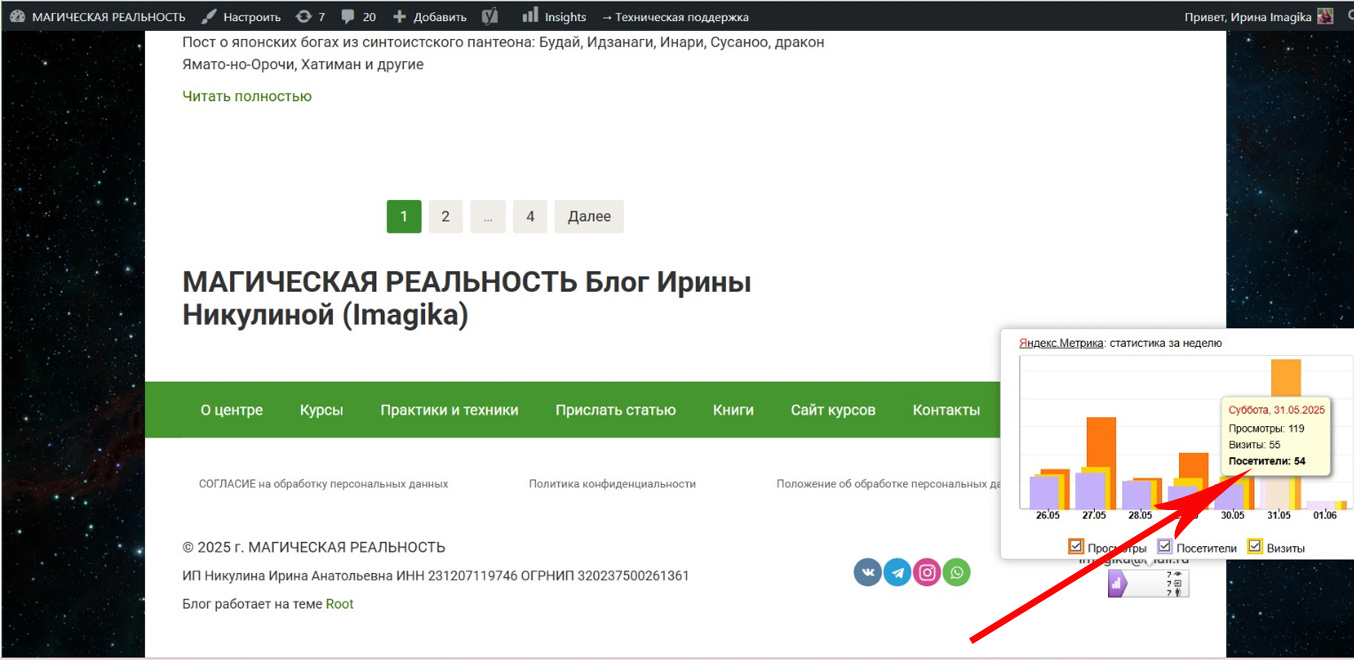Expand МАГИЧЕСКАЯ РЕАЛЬНОСТЬ site menu in admin bar
The image size is (1354, 660).
98,17
